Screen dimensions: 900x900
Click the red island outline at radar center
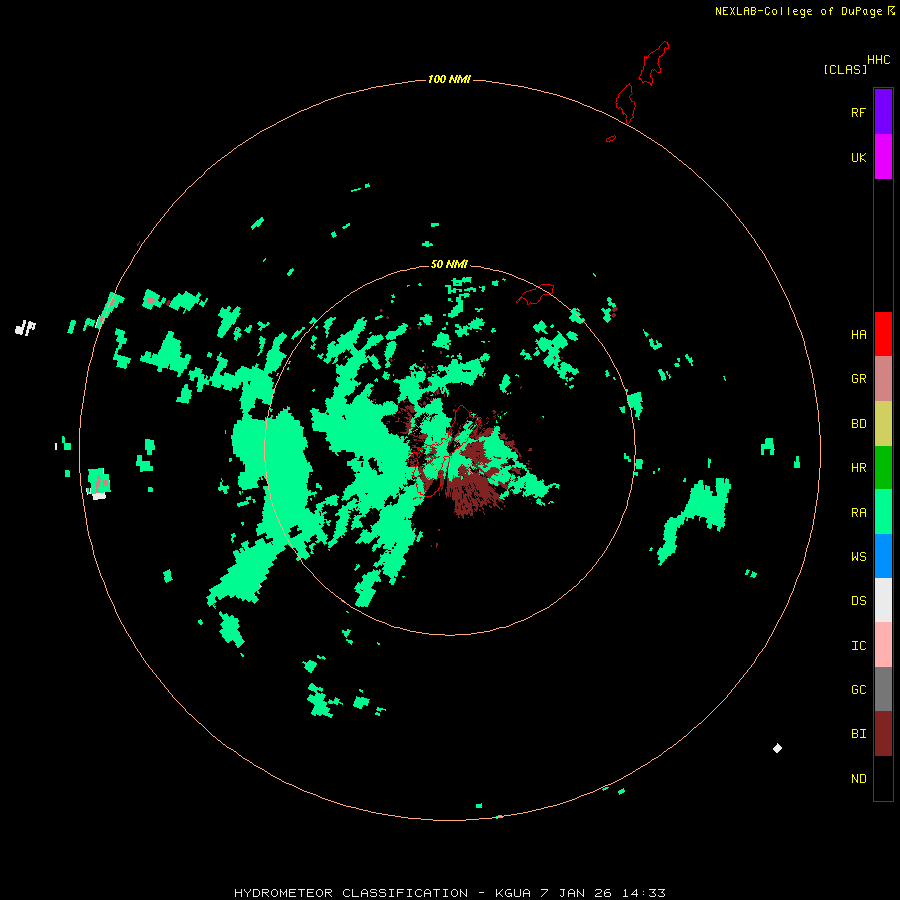pyautogui.click(x=445, y=451)
